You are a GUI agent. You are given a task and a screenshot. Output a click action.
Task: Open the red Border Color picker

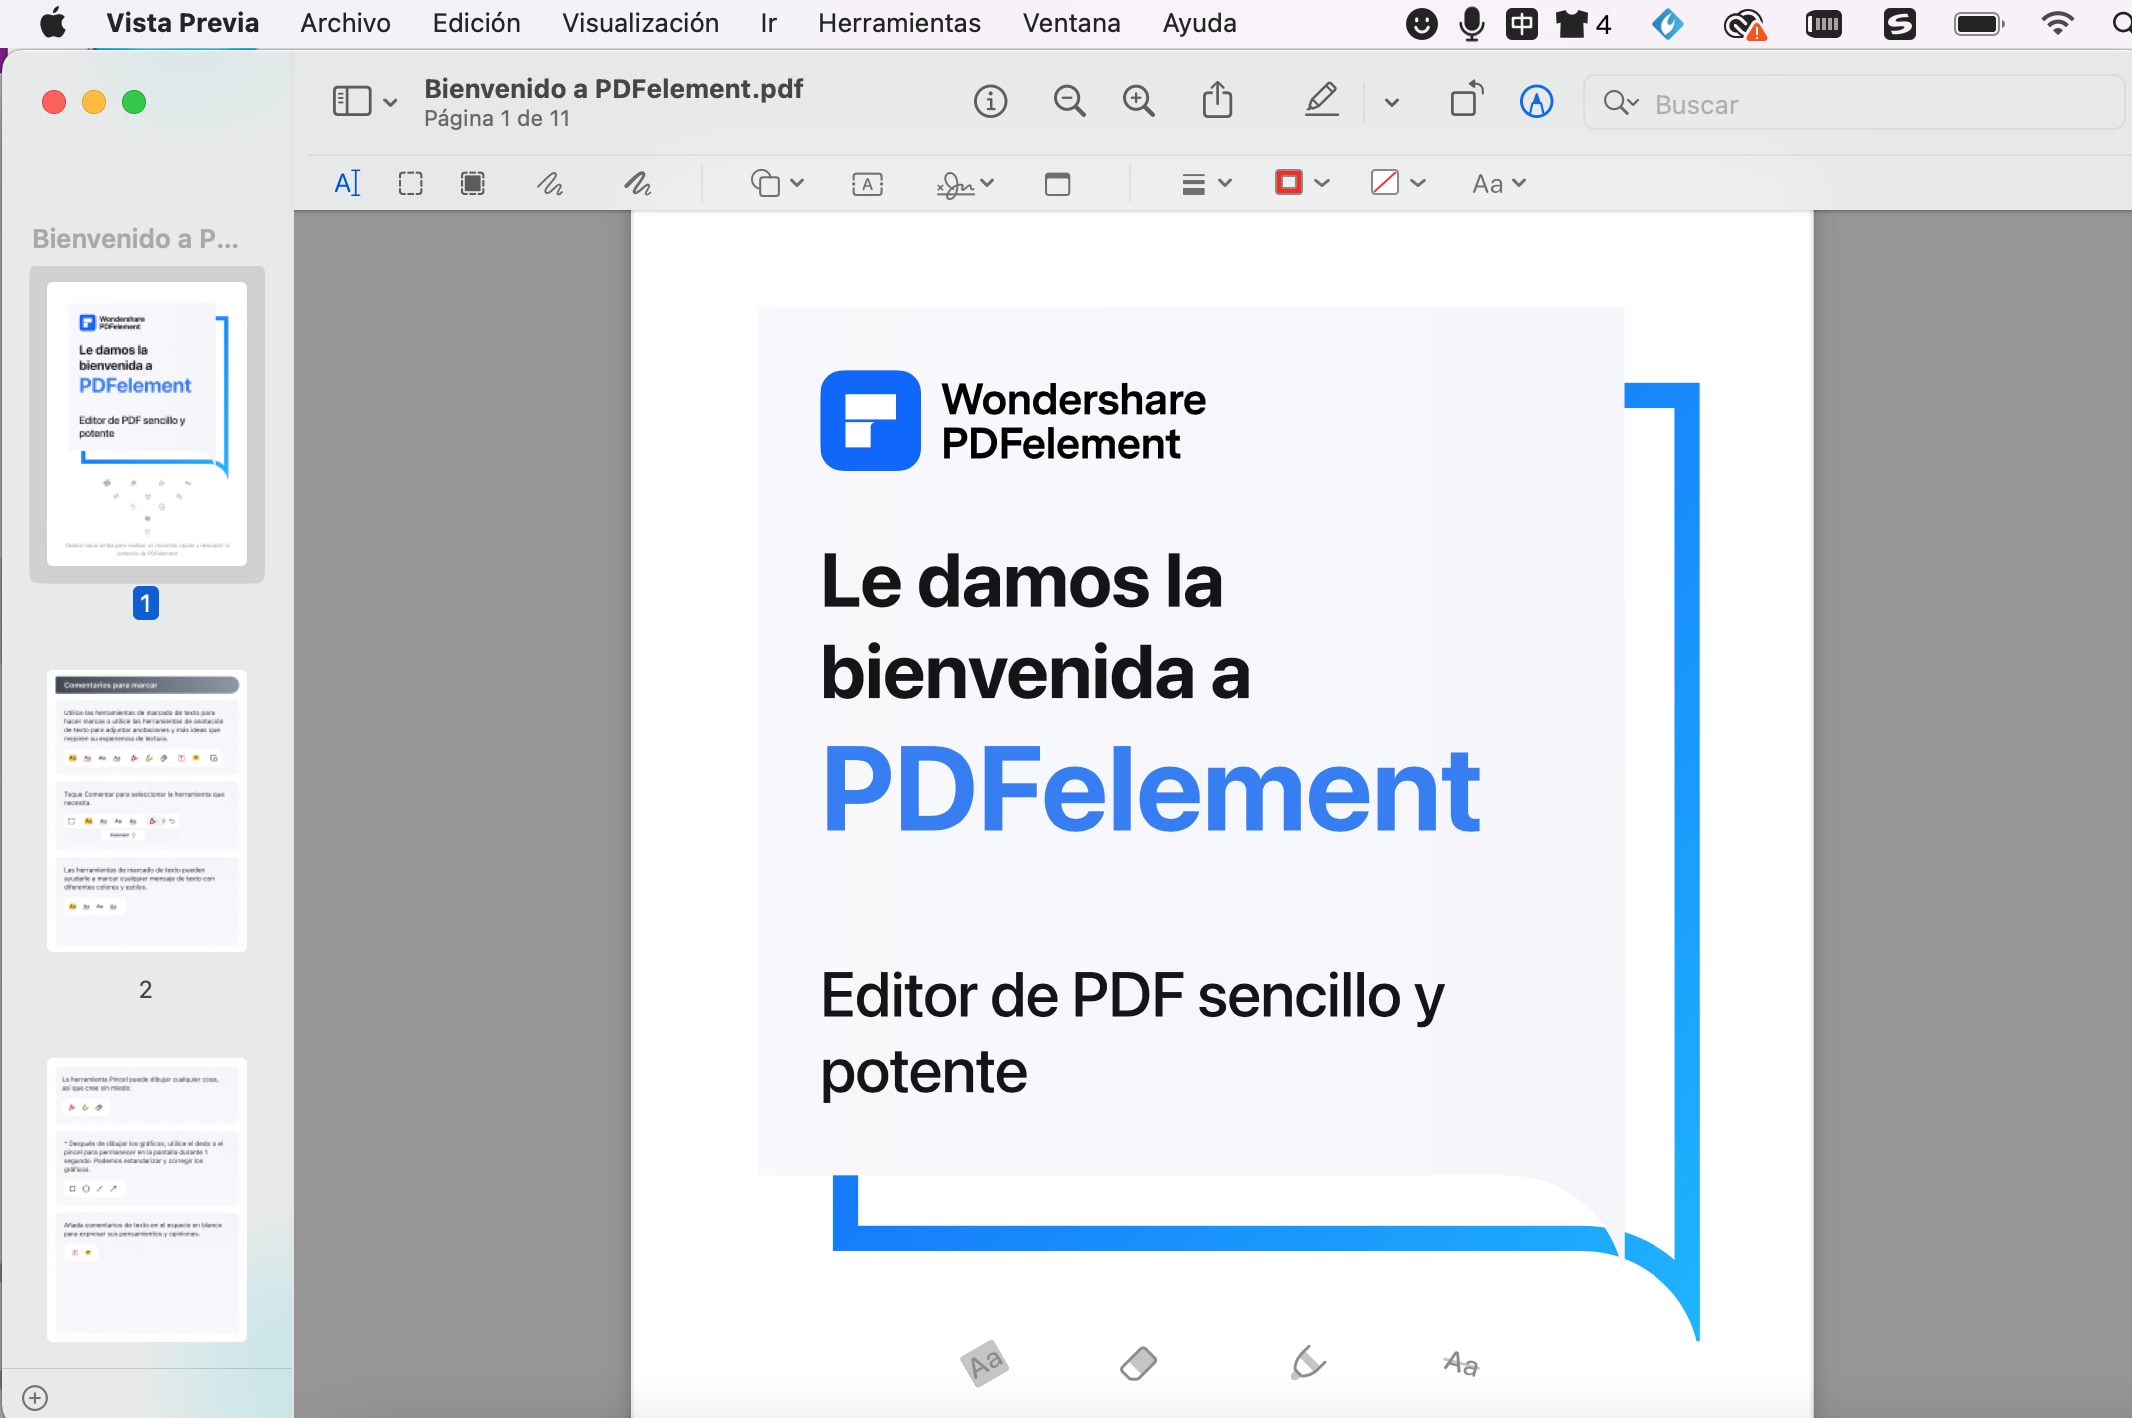[x=1301, y=183]
